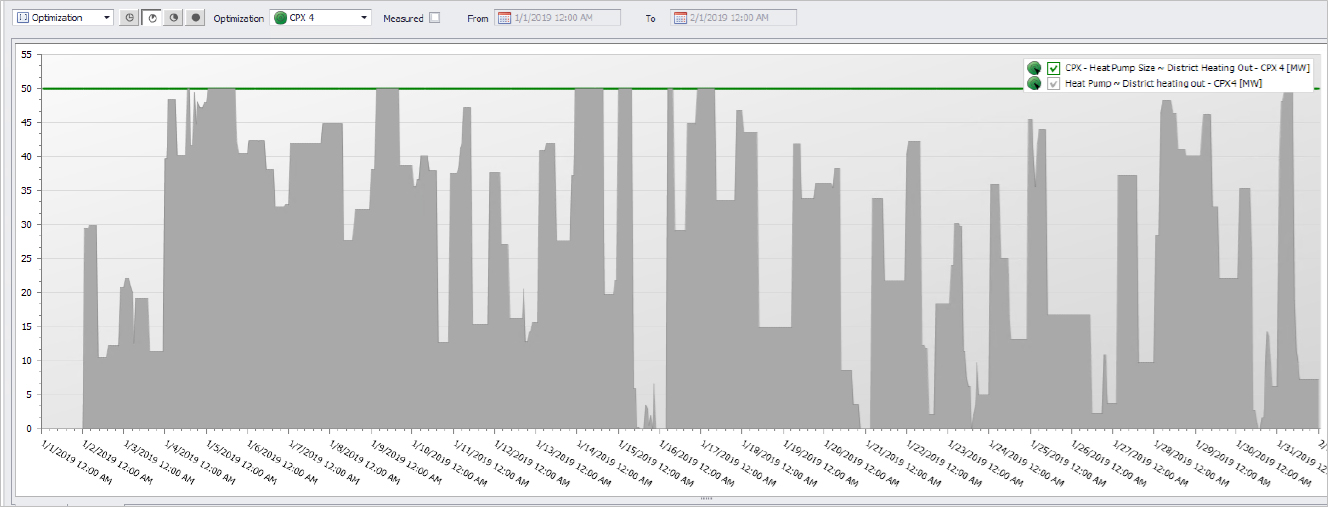Click y-axis label 55

coord(26,54)
